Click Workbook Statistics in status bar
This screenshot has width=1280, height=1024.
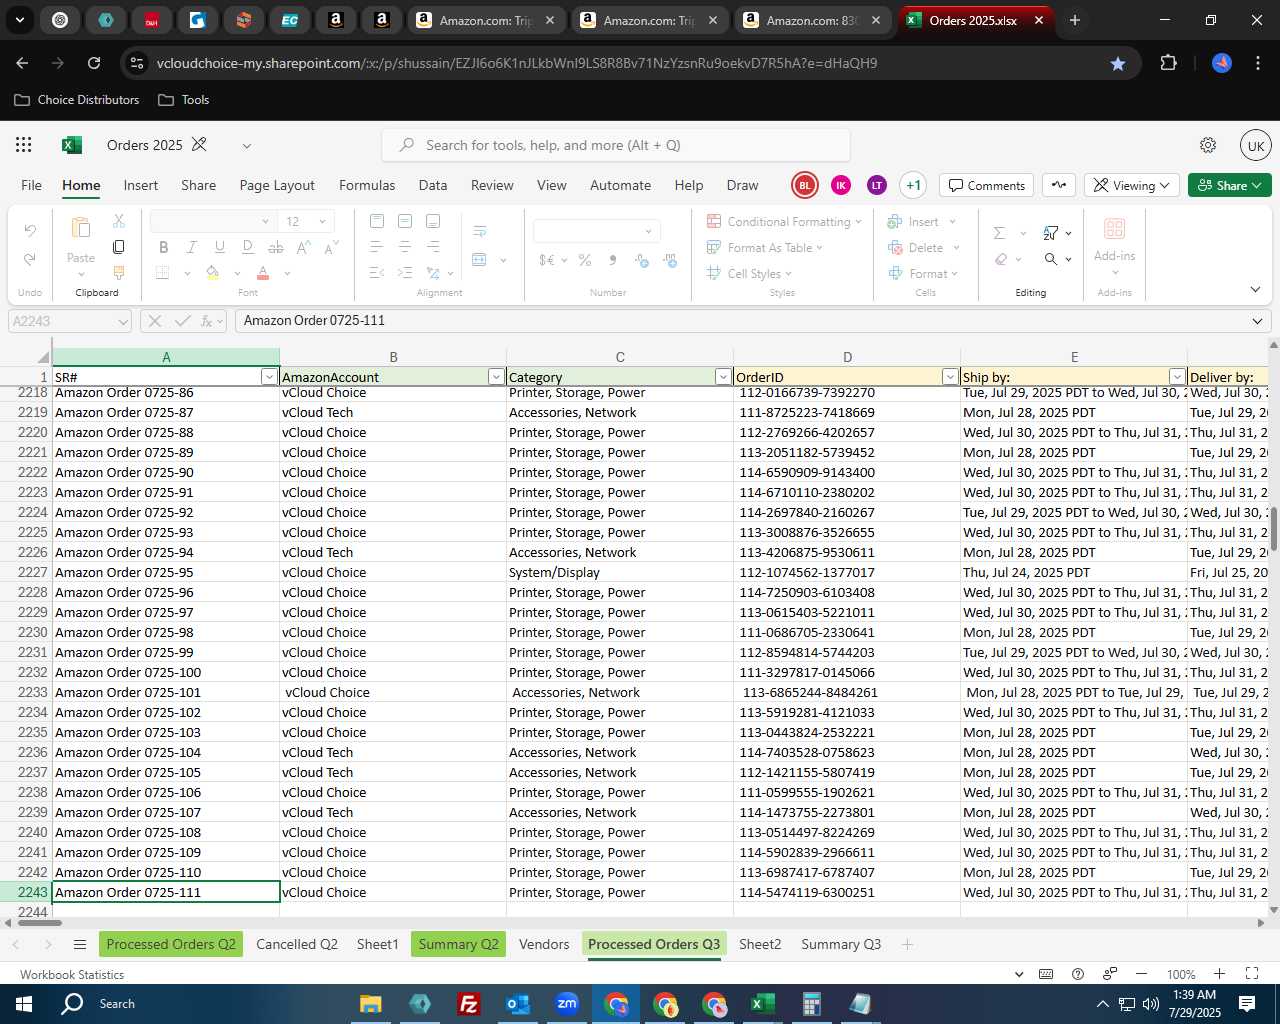tap(72, 974)
